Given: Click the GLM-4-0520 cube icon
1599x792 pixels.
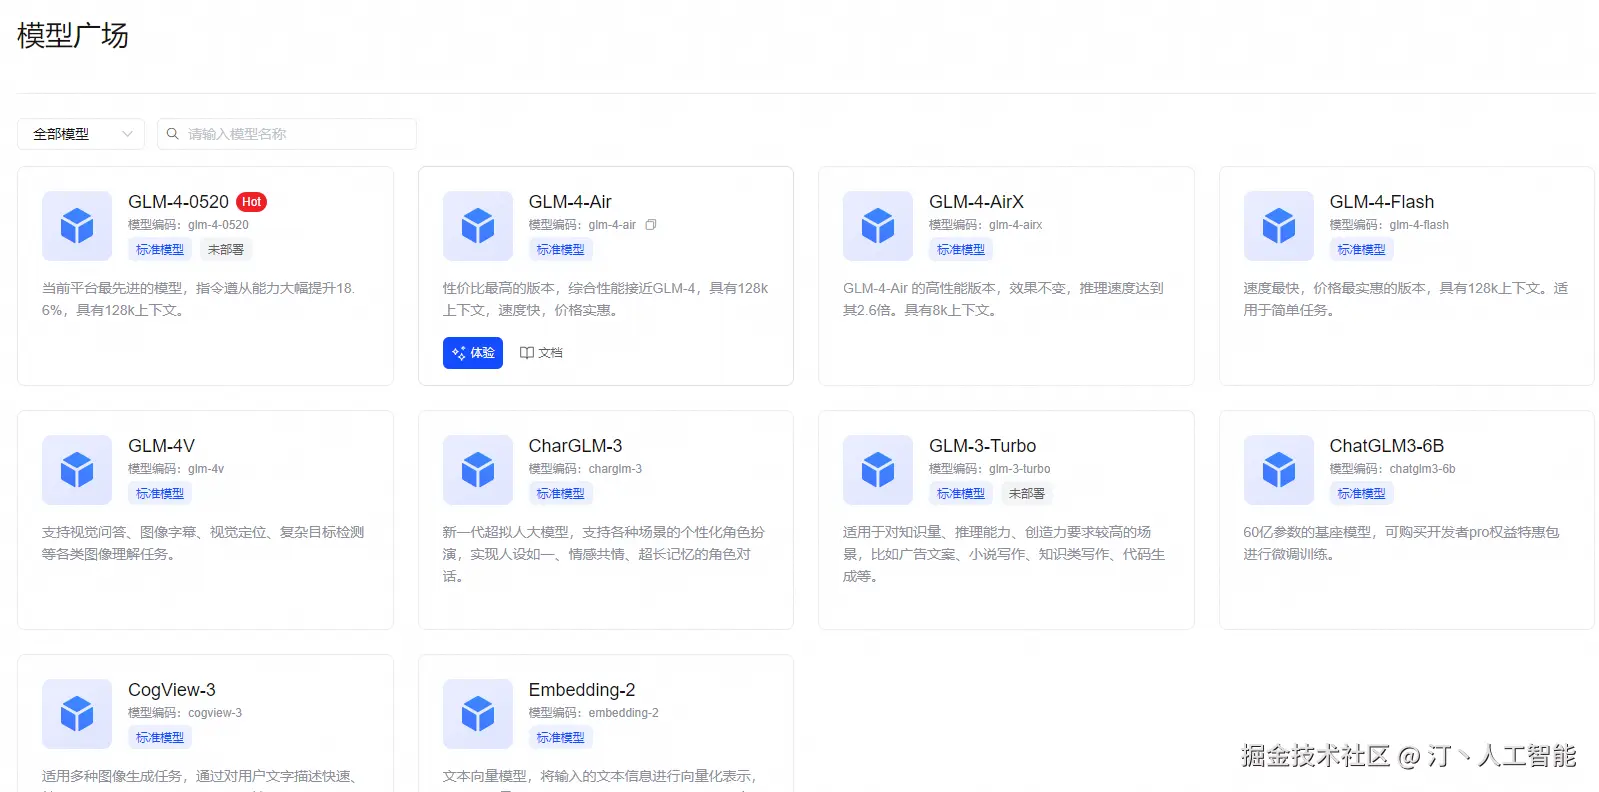Looking at the screenshot, I should 77,226.
